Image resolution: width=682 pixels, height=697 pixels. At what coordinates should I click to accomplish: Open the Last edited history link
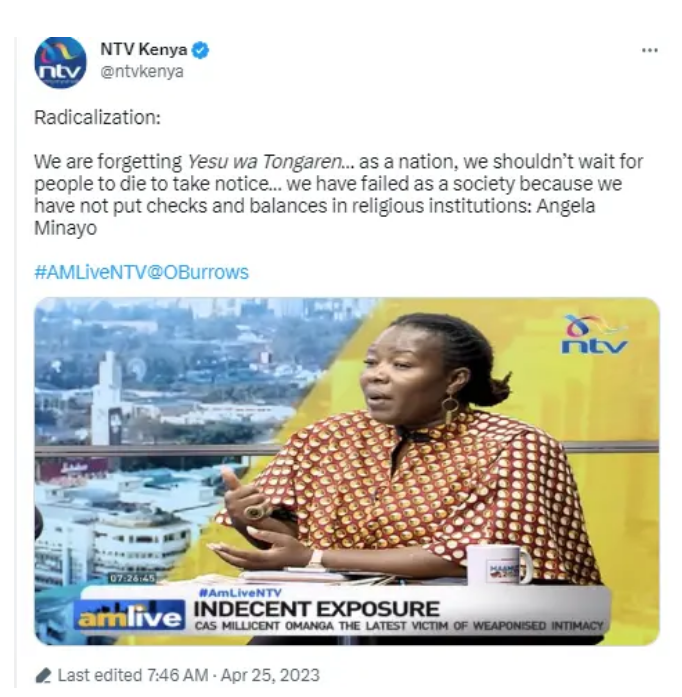pyautogui.click(x=133, y=675)
